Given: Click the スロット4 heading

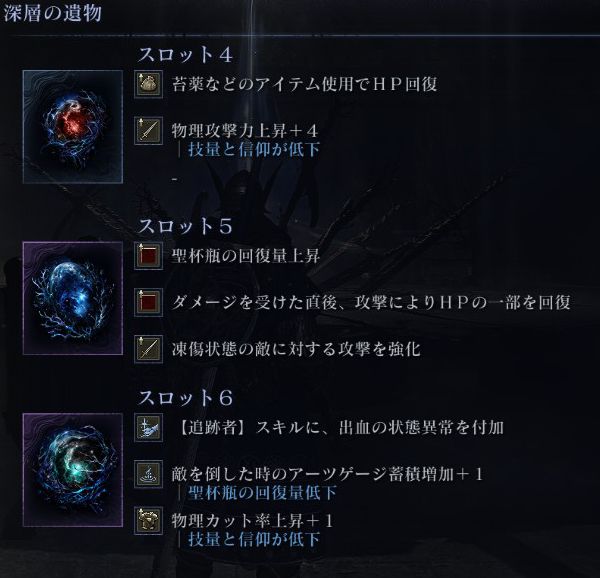Looking at the screenshot, I should click(185, 54).
